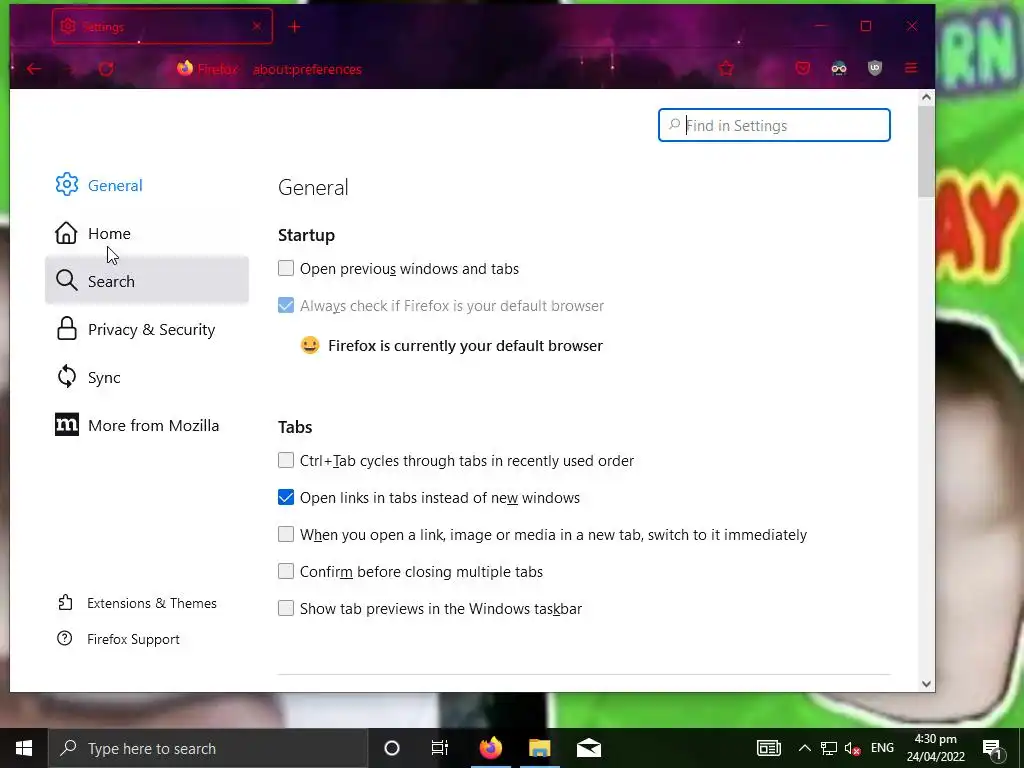
Task: Bookmark this page with the star icon
Action: coord(726,69)
